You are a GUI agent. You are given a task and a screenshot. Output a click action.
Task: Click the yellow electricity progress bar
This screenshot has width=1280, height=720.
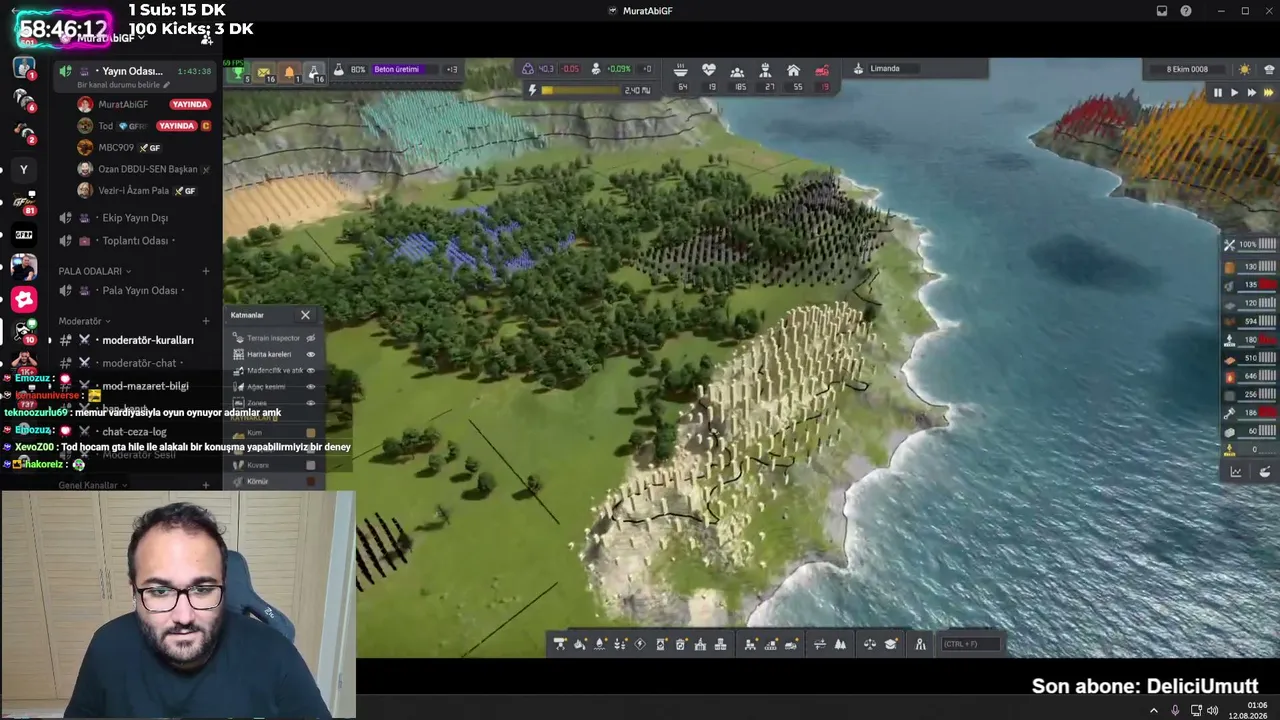coord(580,90)
